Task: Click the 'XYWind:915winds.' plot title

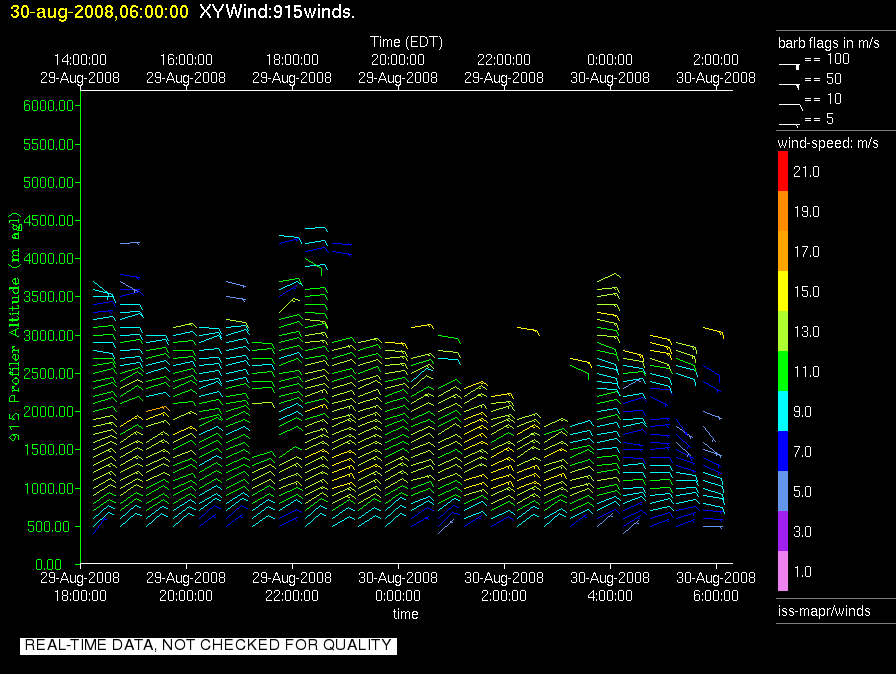Action: 277,12
